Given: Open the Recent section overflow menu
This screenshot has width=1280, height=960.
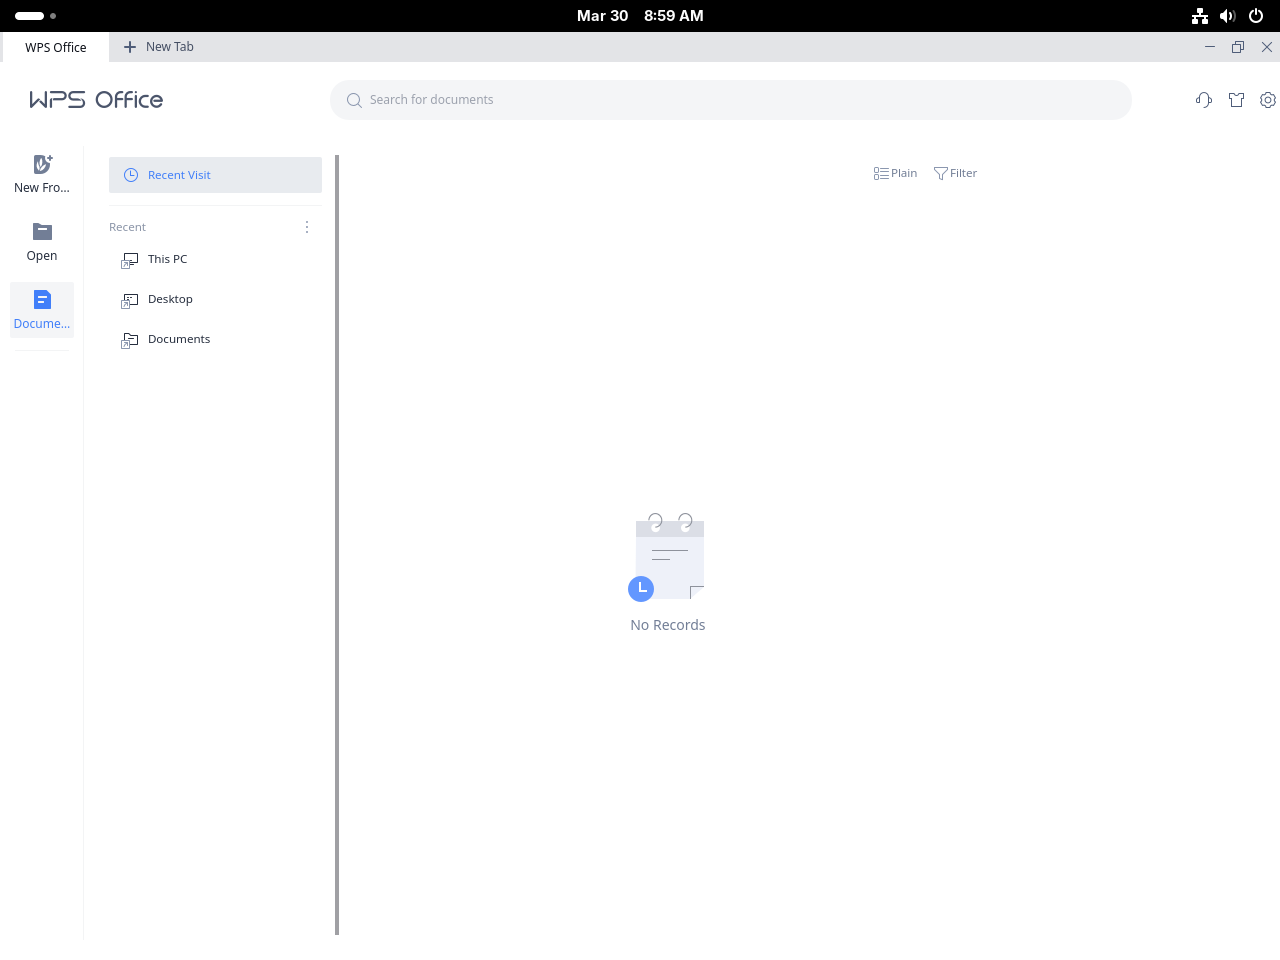Looking at the screenshot, I should click(306, 227).
